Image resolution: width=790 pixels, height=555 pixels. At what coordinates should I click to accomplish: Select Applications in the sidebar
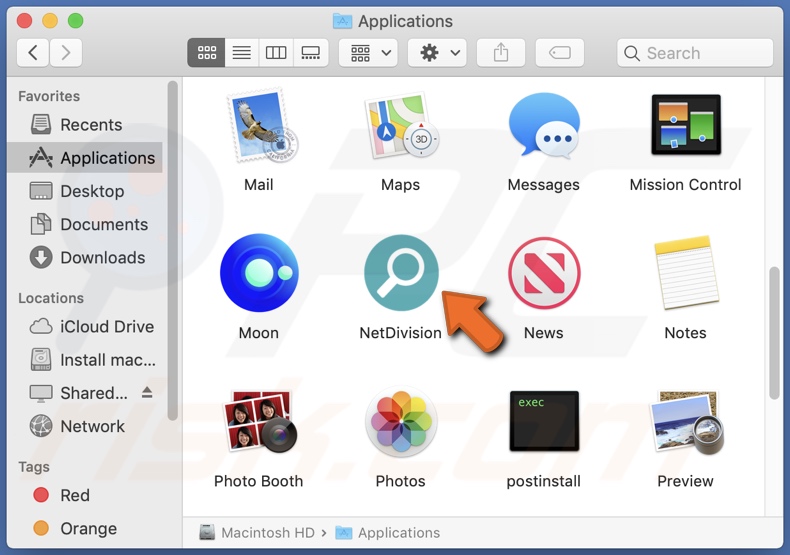85,158
